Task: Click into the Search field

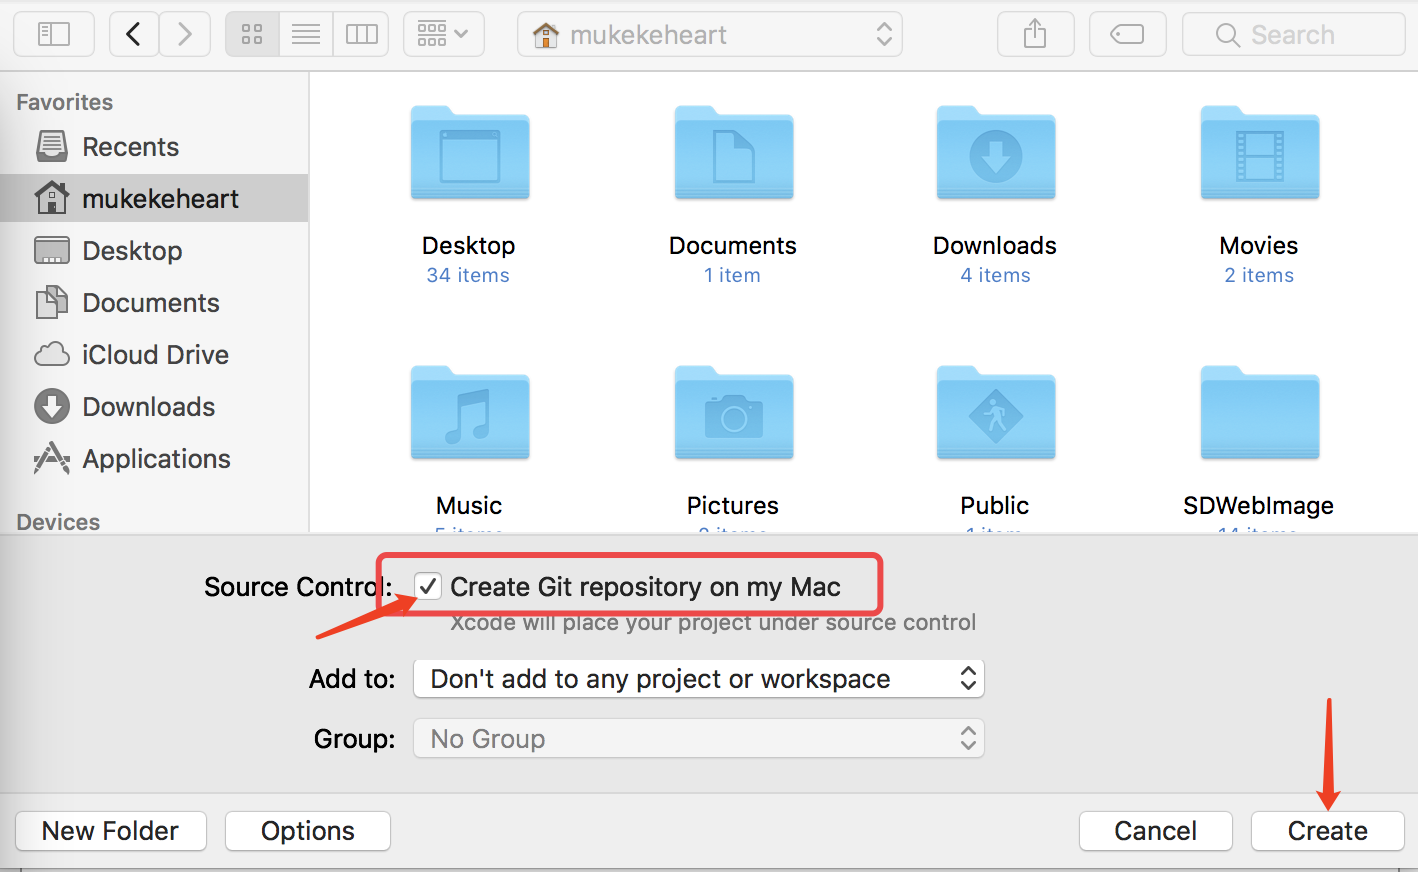Action: point(1293,35)
